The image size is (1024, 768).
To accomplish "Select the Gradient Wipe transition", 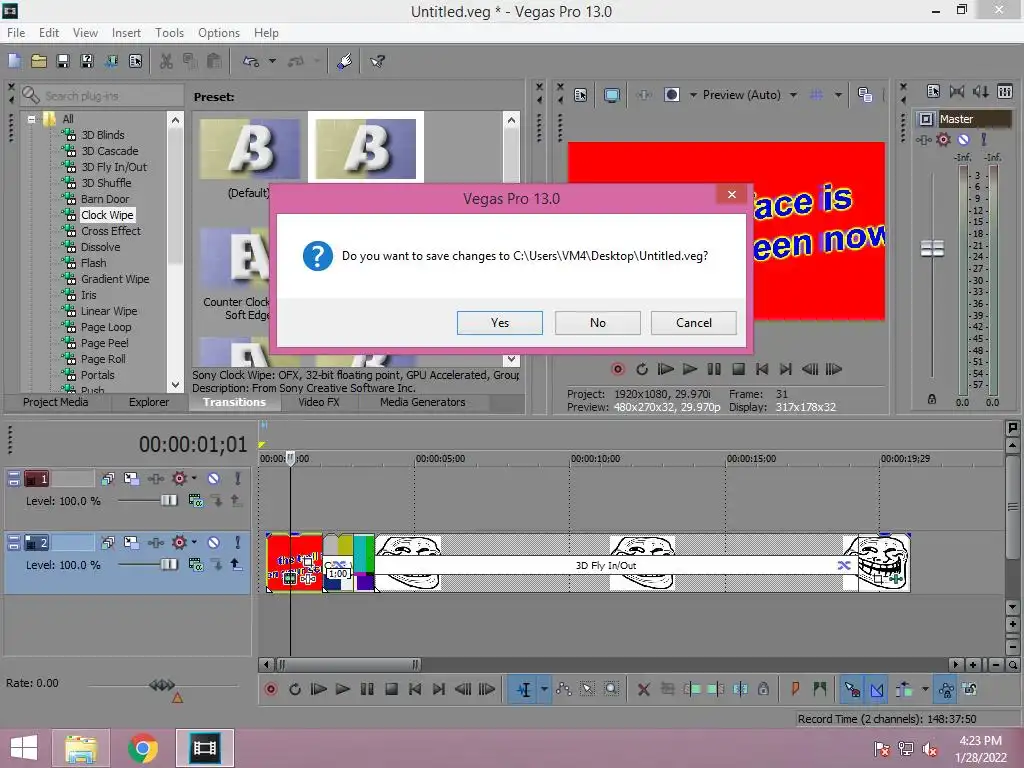I will 115,279.
